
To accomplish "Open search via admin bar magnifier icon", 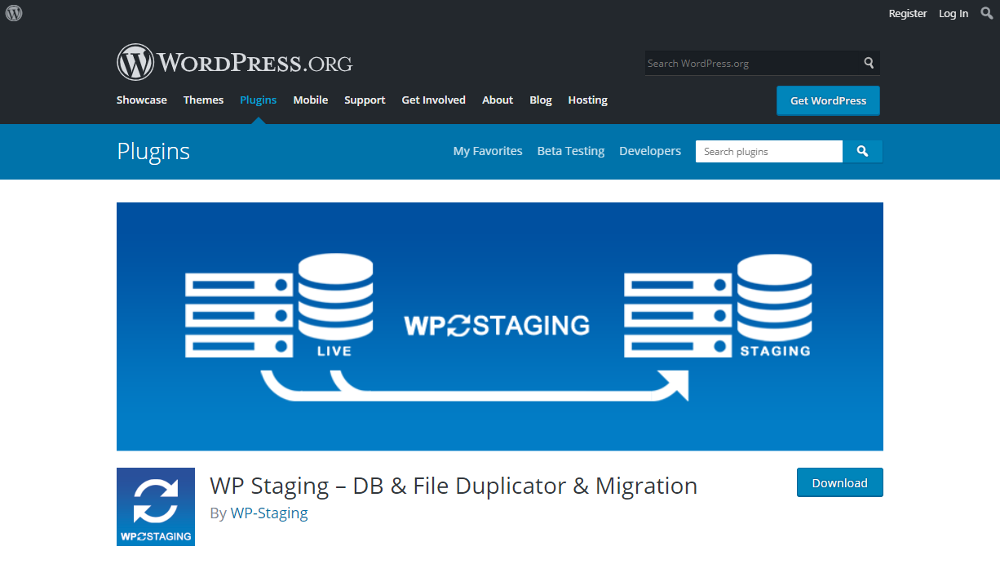I will click(x=987, y=13).
